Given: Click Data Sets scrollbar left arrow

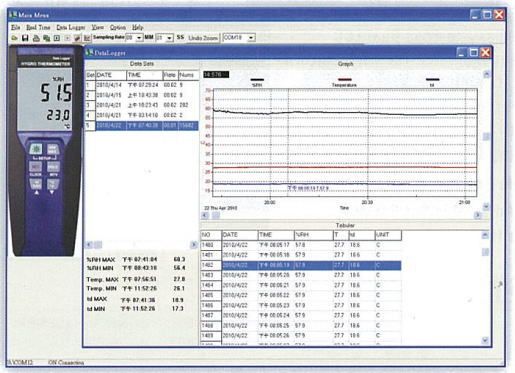Looking at the screenshot, I should click(x=89, y=245).
